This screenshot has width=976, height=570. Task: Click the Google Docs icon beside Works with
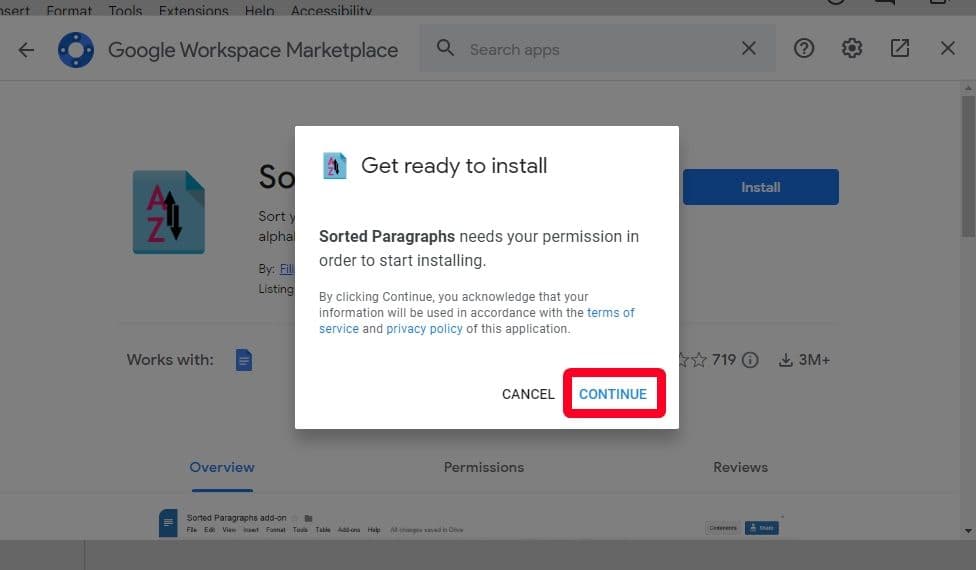coord(244,360)
